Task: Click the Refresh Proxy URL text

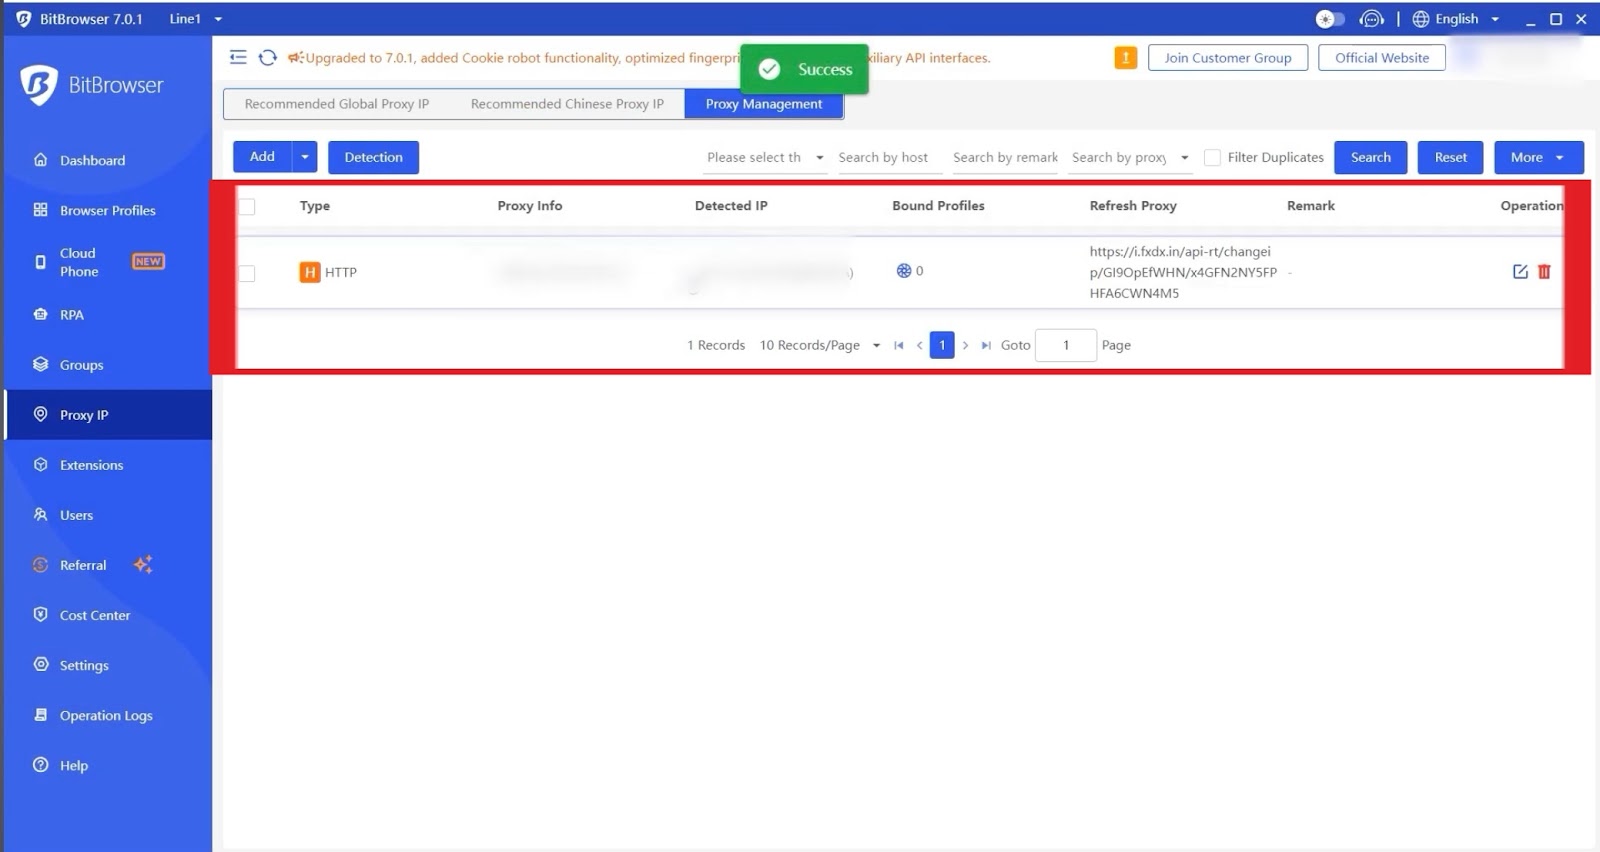Action: 1183,272
